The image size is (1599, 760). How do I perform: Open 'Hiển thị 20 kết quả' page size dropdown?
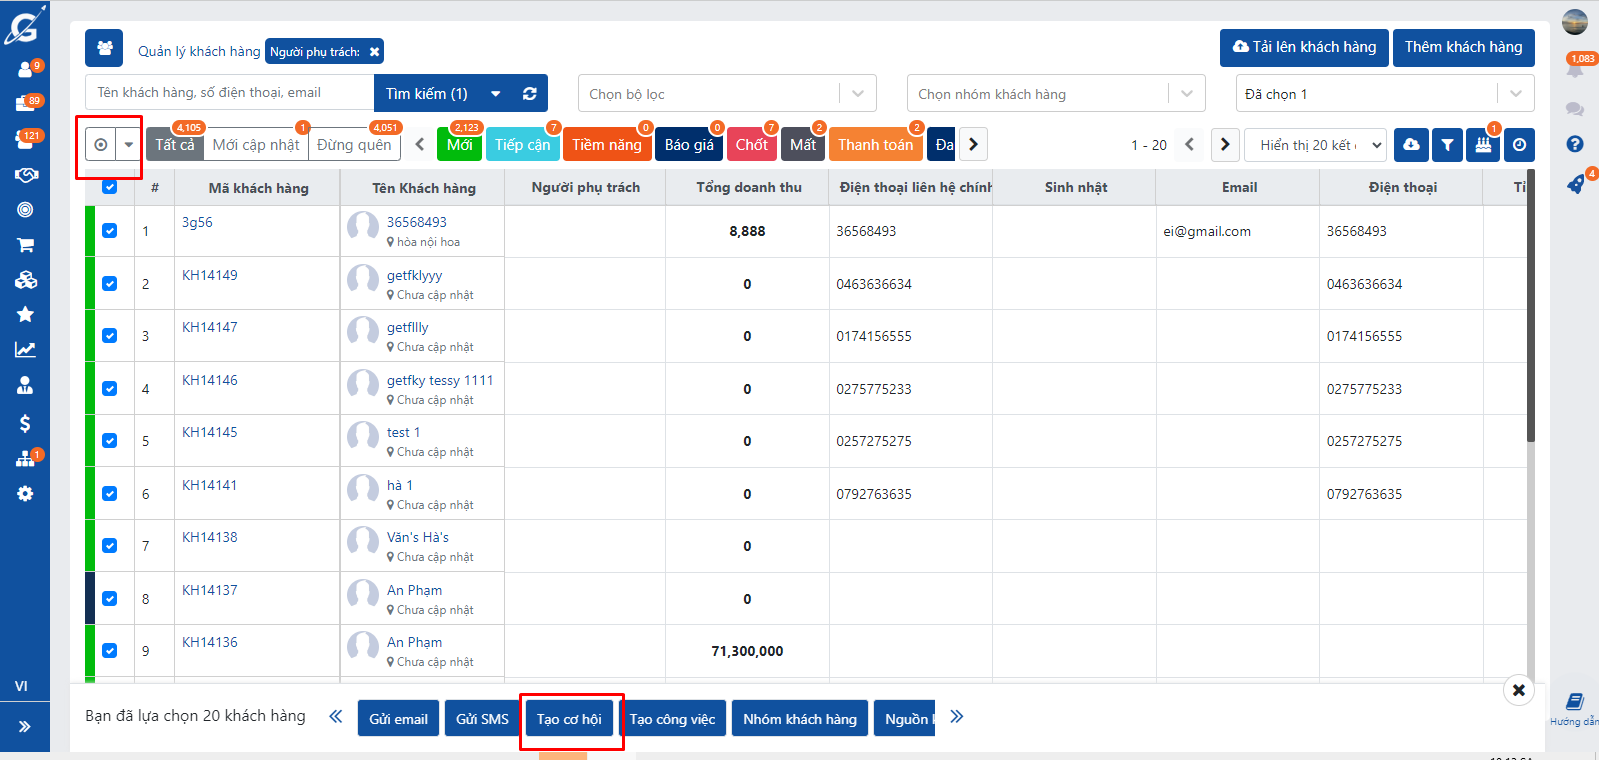1315,145
